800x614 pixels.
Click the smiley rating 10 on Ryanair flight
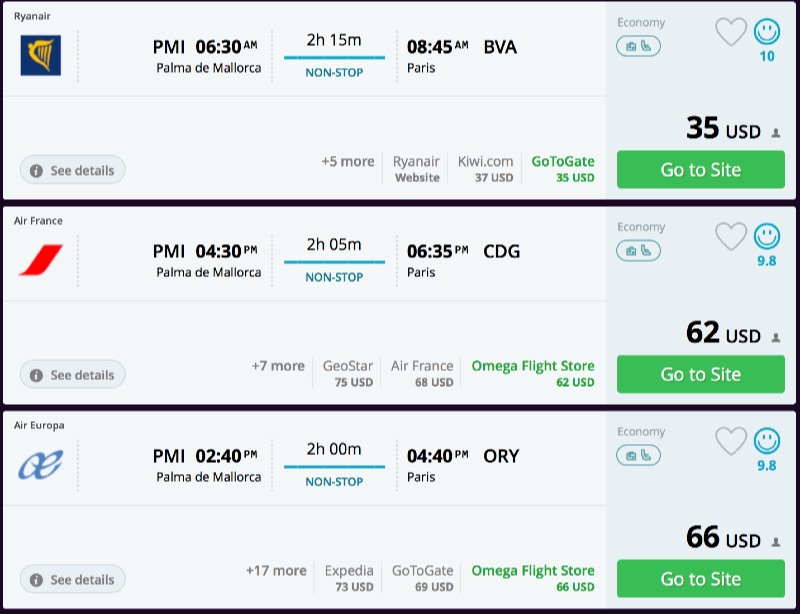point(767,33)
